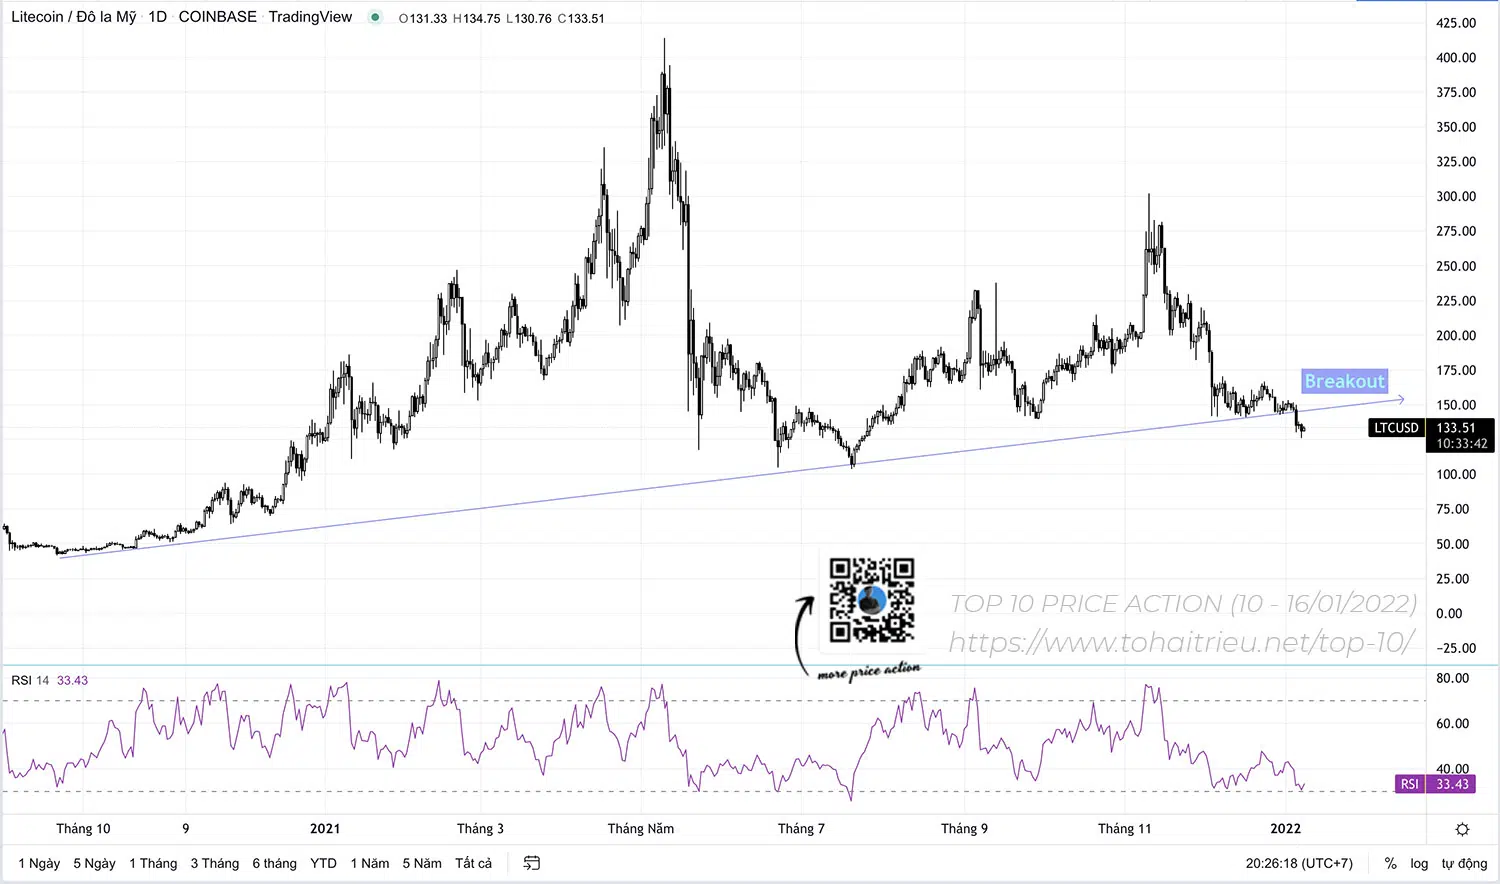The image size is (1500, 884).
Task: Toggle the percentage "%" scale
Action: pyautogui.click(x=1390, y=863)
